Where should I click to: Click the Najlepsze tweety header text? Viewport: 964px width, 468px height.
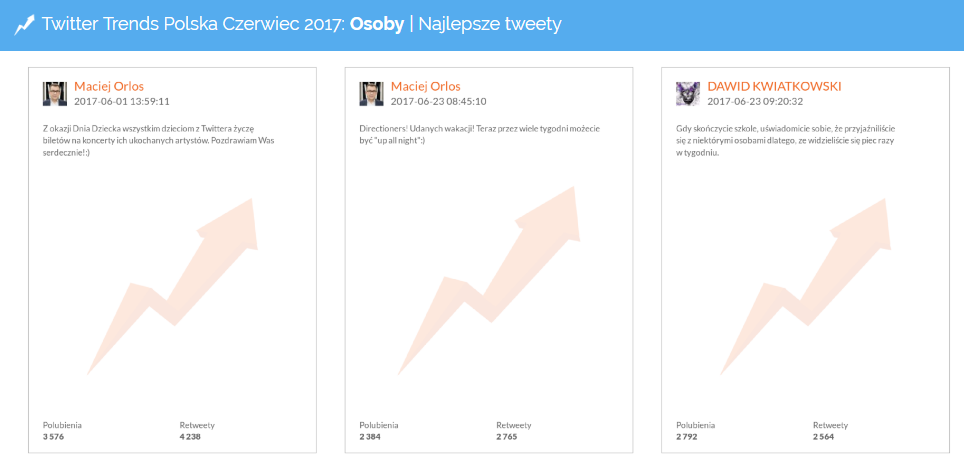[491, 24]
